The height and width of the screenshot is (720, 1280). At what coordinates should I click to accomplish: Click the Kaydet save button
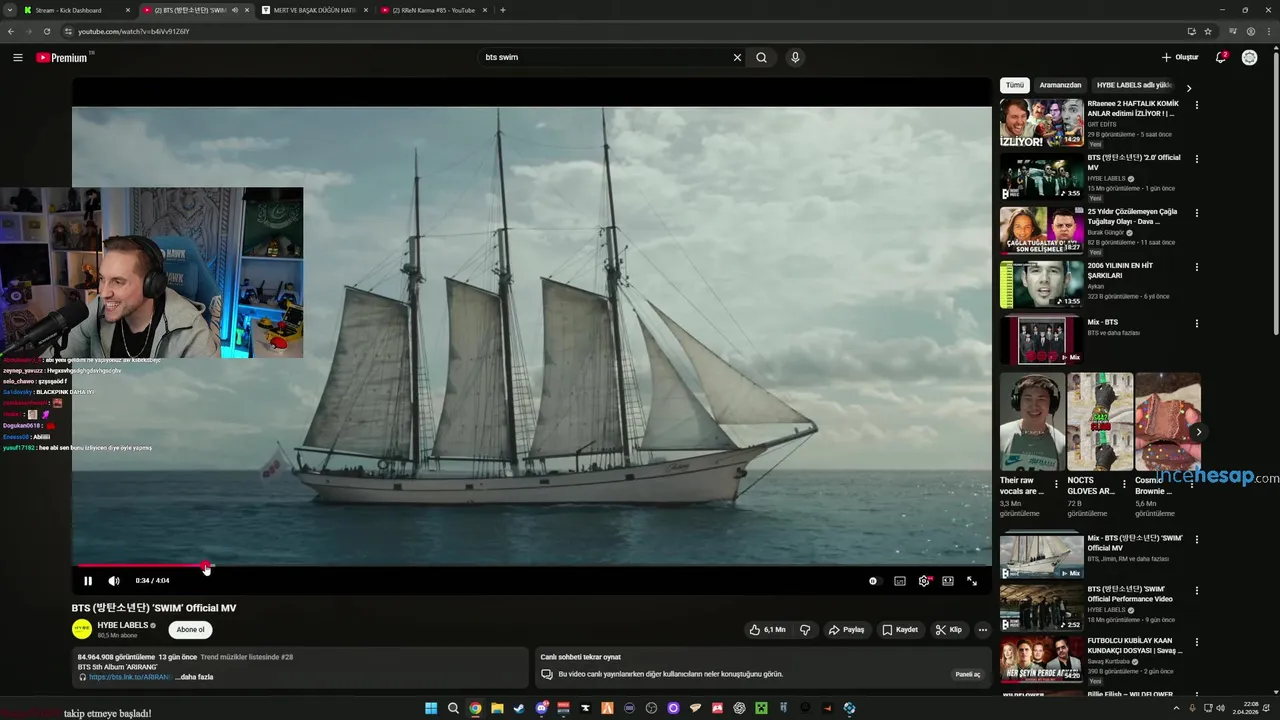[900, 630]
